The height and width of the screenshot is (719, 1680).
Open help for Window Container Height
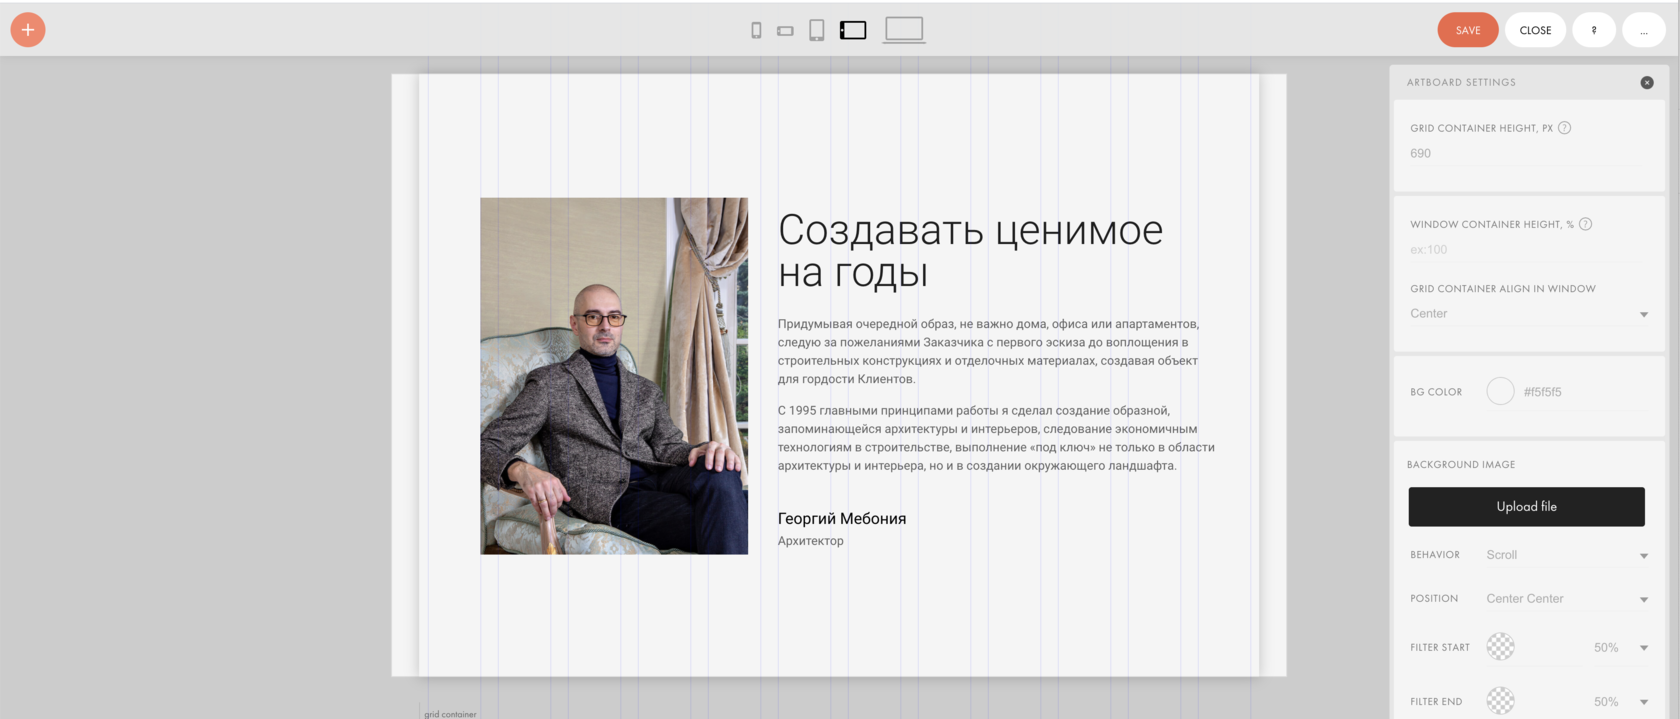coord(1585,224)
